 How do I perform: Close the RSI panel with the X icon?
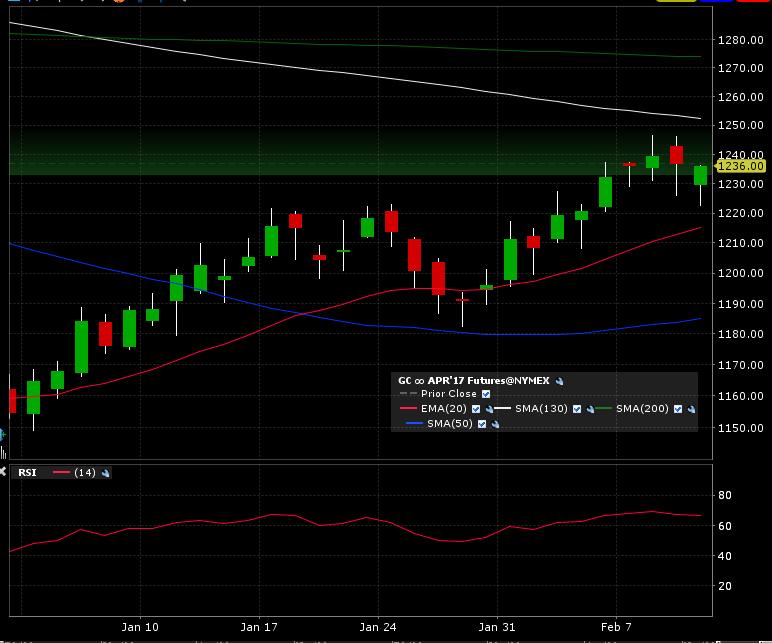tap(4, 472)
